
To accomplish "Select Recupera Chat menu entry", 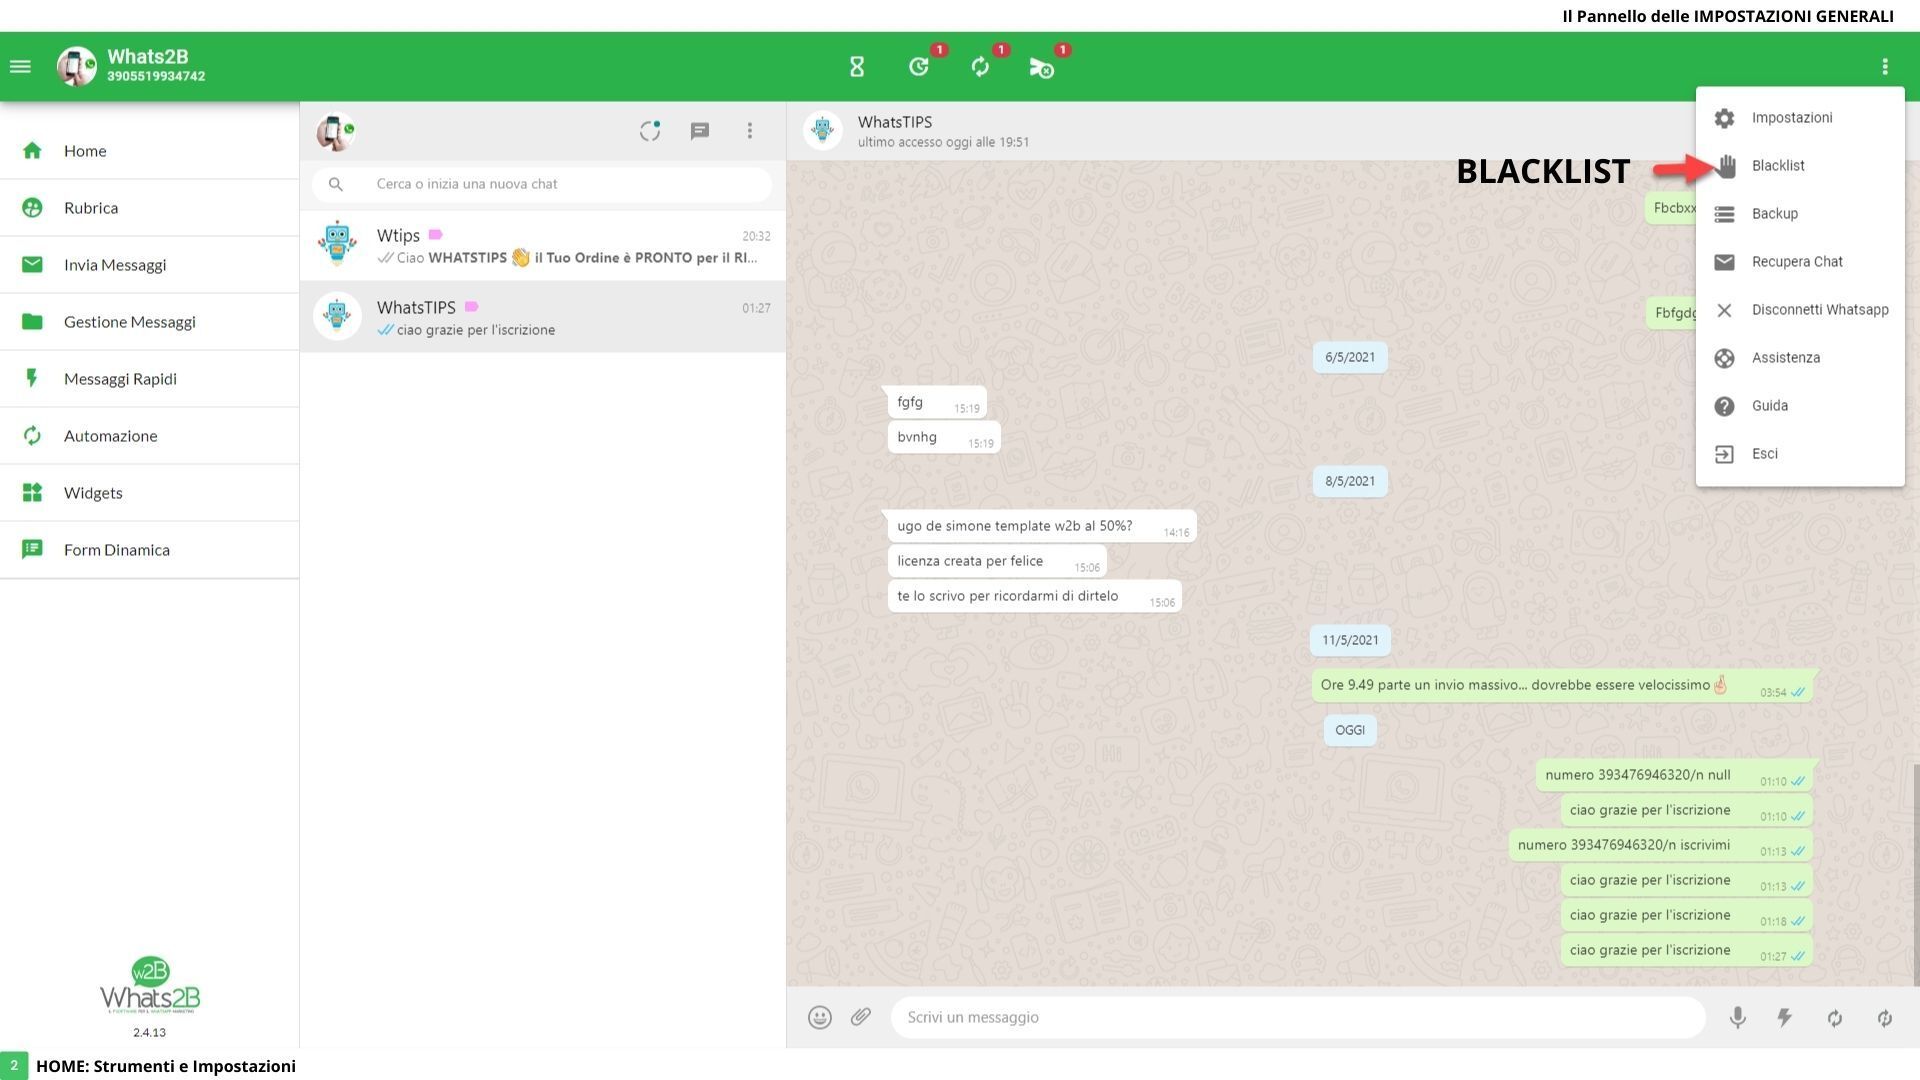I will coord(1800,262).
